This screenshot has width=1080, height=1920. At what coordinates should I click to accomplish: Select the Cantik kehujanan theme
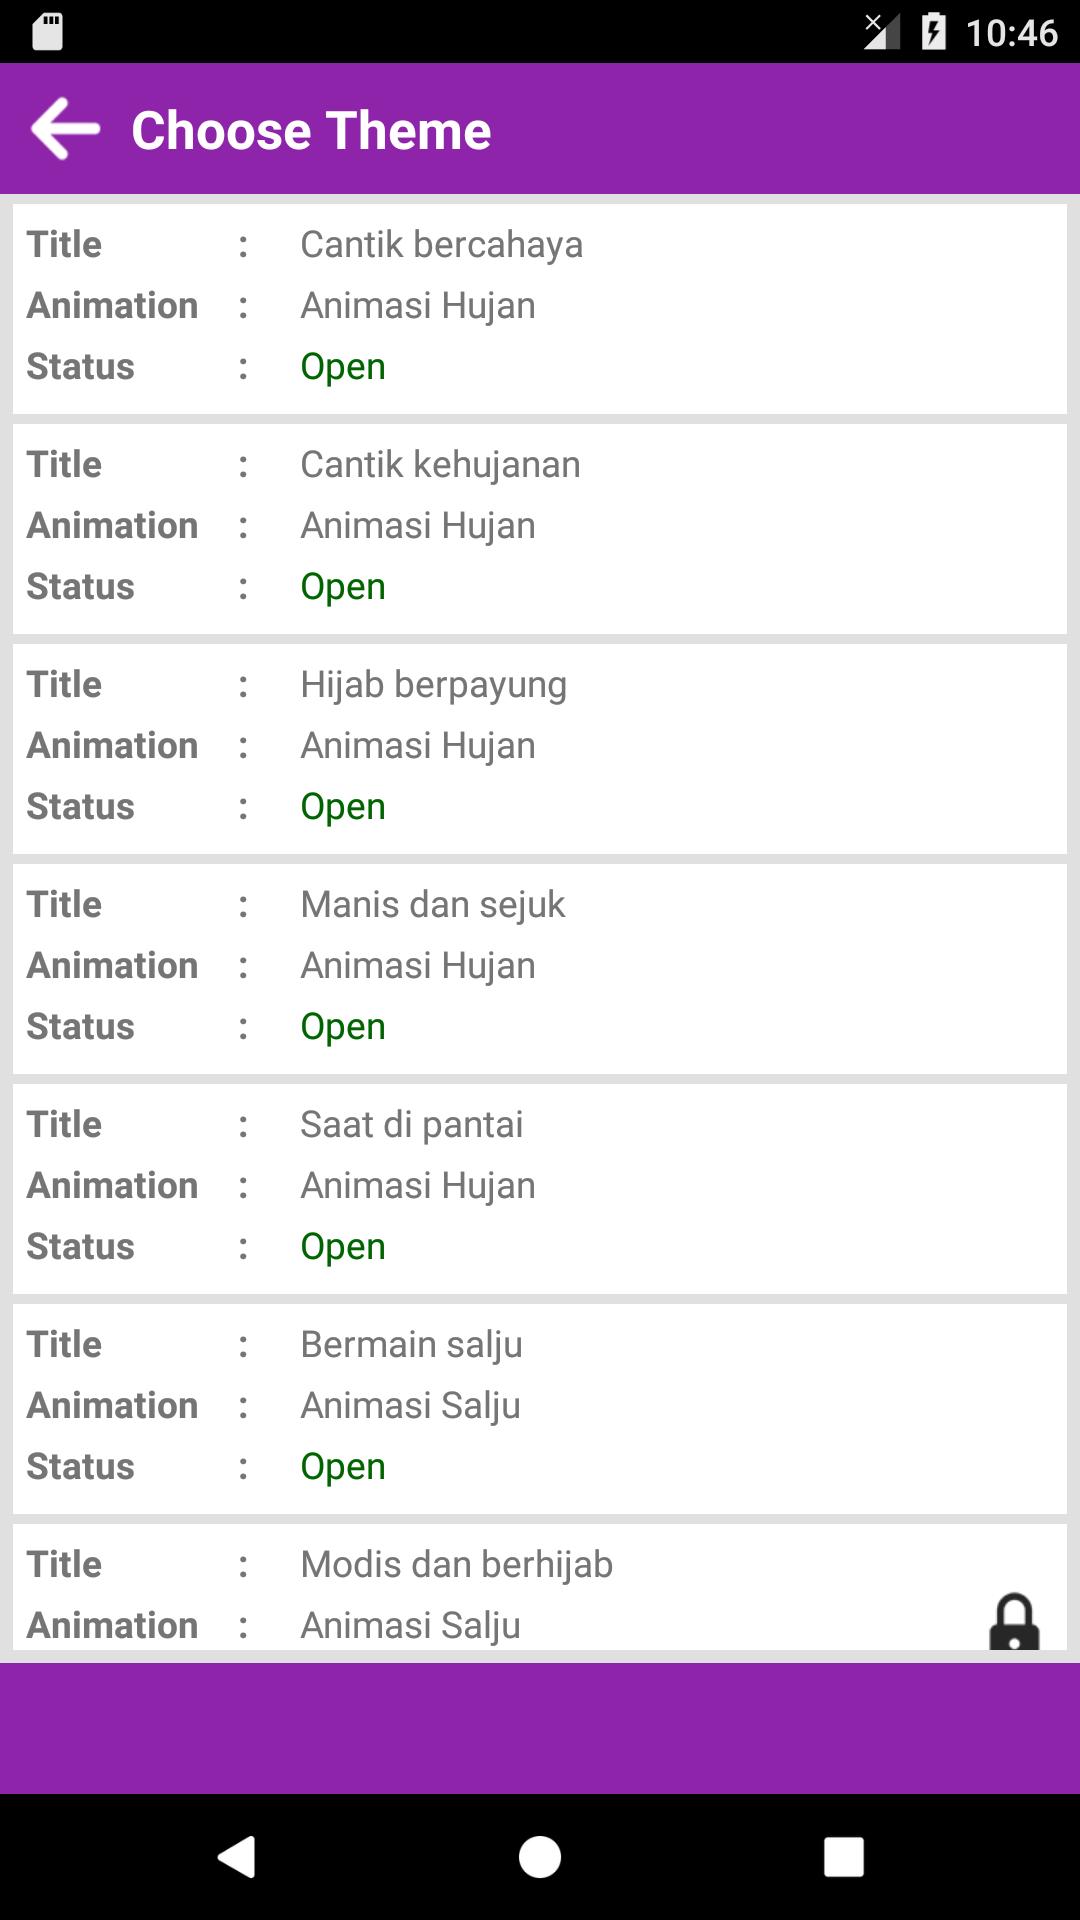[x=540, y=529]
